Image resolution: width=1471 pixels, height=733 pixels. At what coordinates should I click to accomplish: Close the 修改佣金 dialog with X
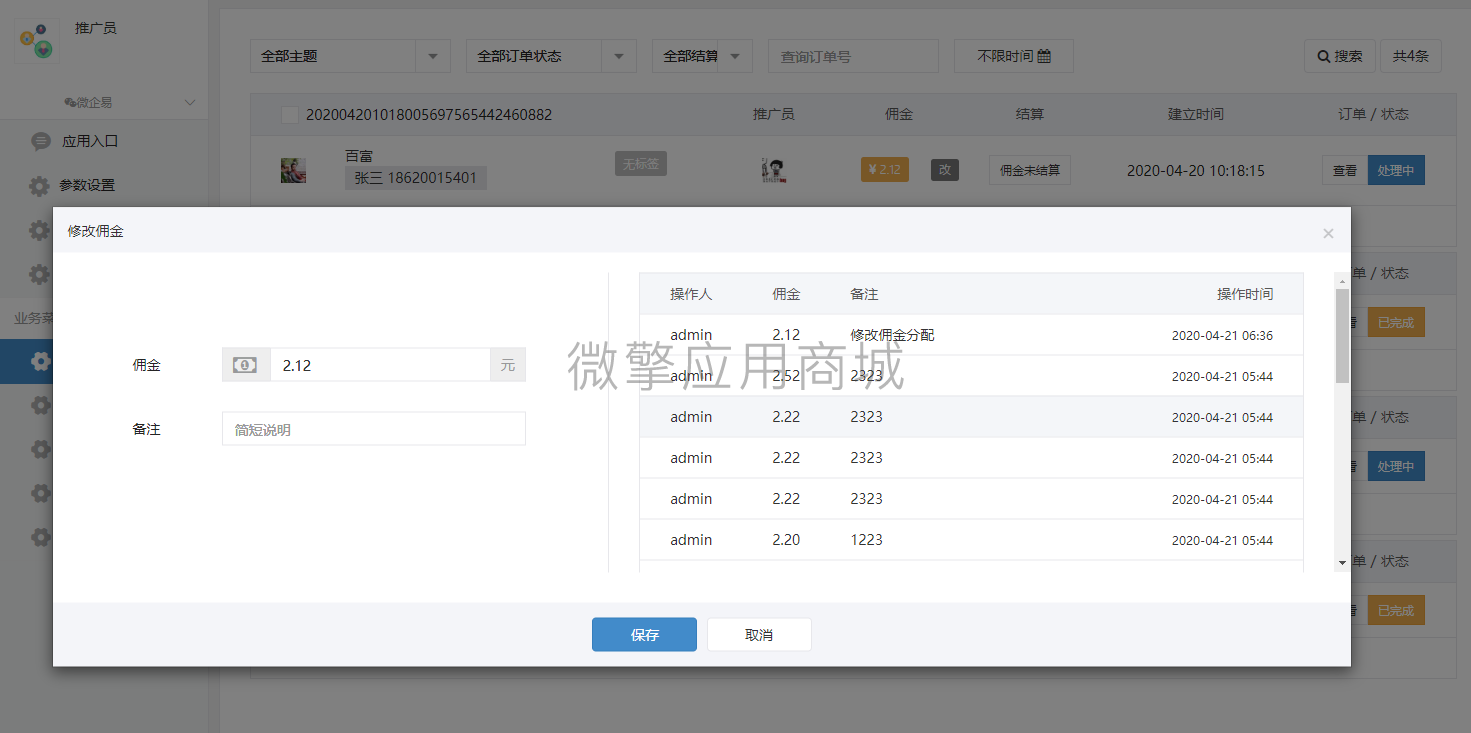click(1328, 233)
